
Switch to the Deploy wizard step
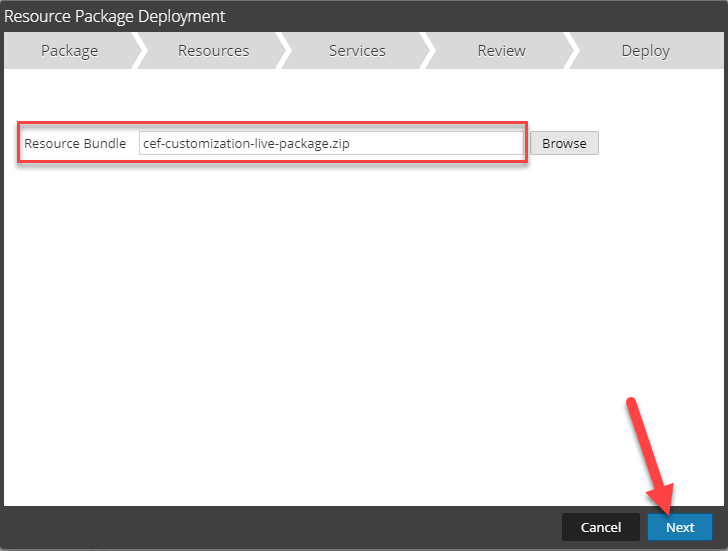[x=645, y=51]
